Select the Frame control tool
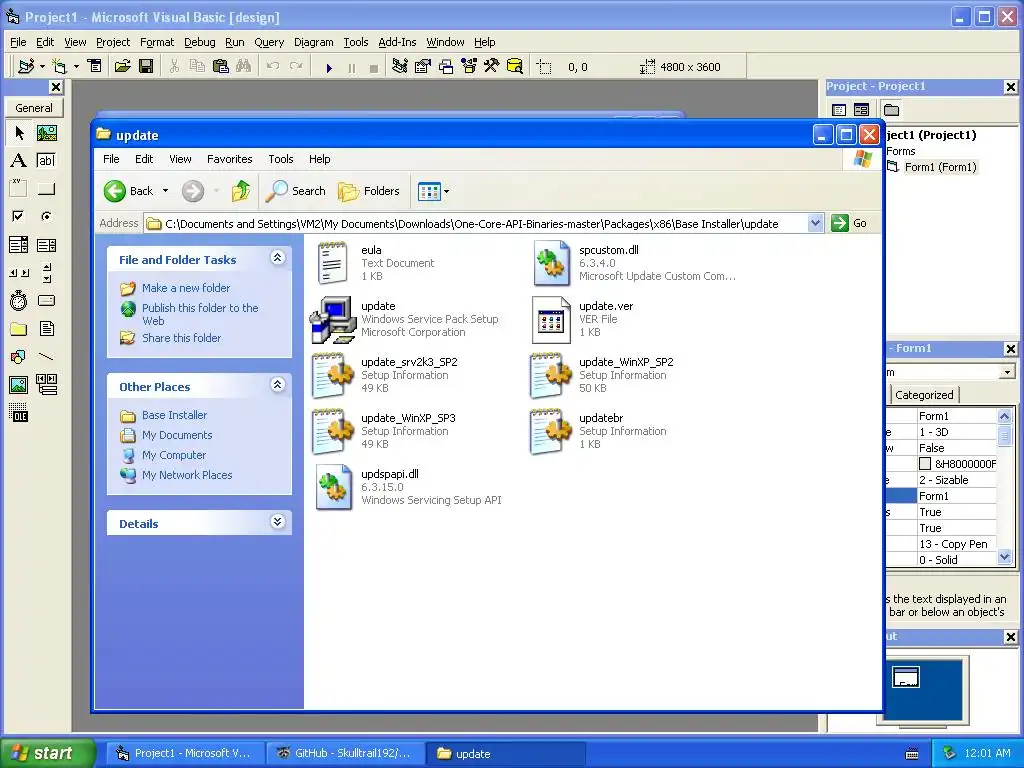The height and width of the screenshot is (768, 1024). point(19,189)
